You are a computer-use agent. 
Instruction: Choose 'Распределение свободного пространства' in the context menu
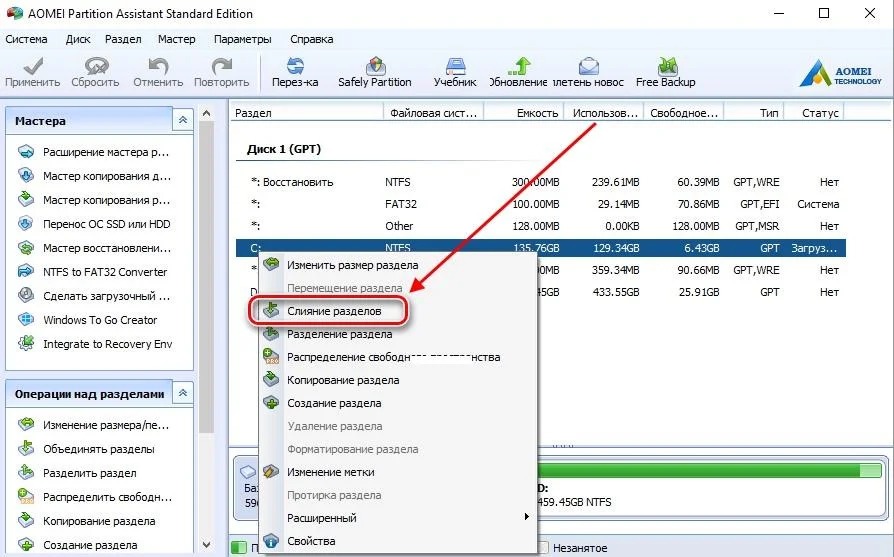[398, 357]
